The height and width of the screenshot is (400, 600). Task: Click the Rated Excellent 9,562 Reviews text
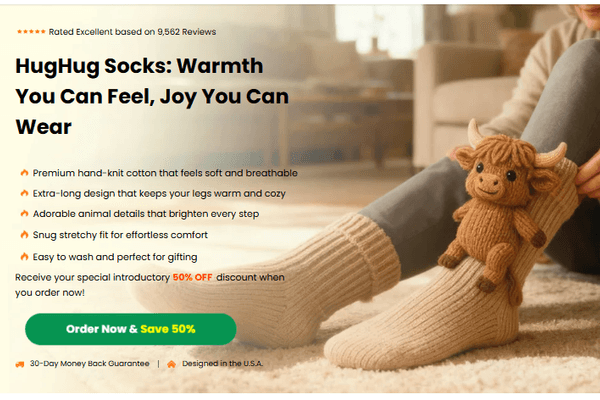[132, 32]
